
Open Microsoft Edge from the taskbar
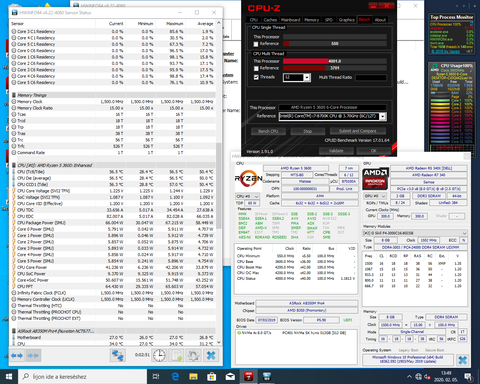(x=175, y=377)
